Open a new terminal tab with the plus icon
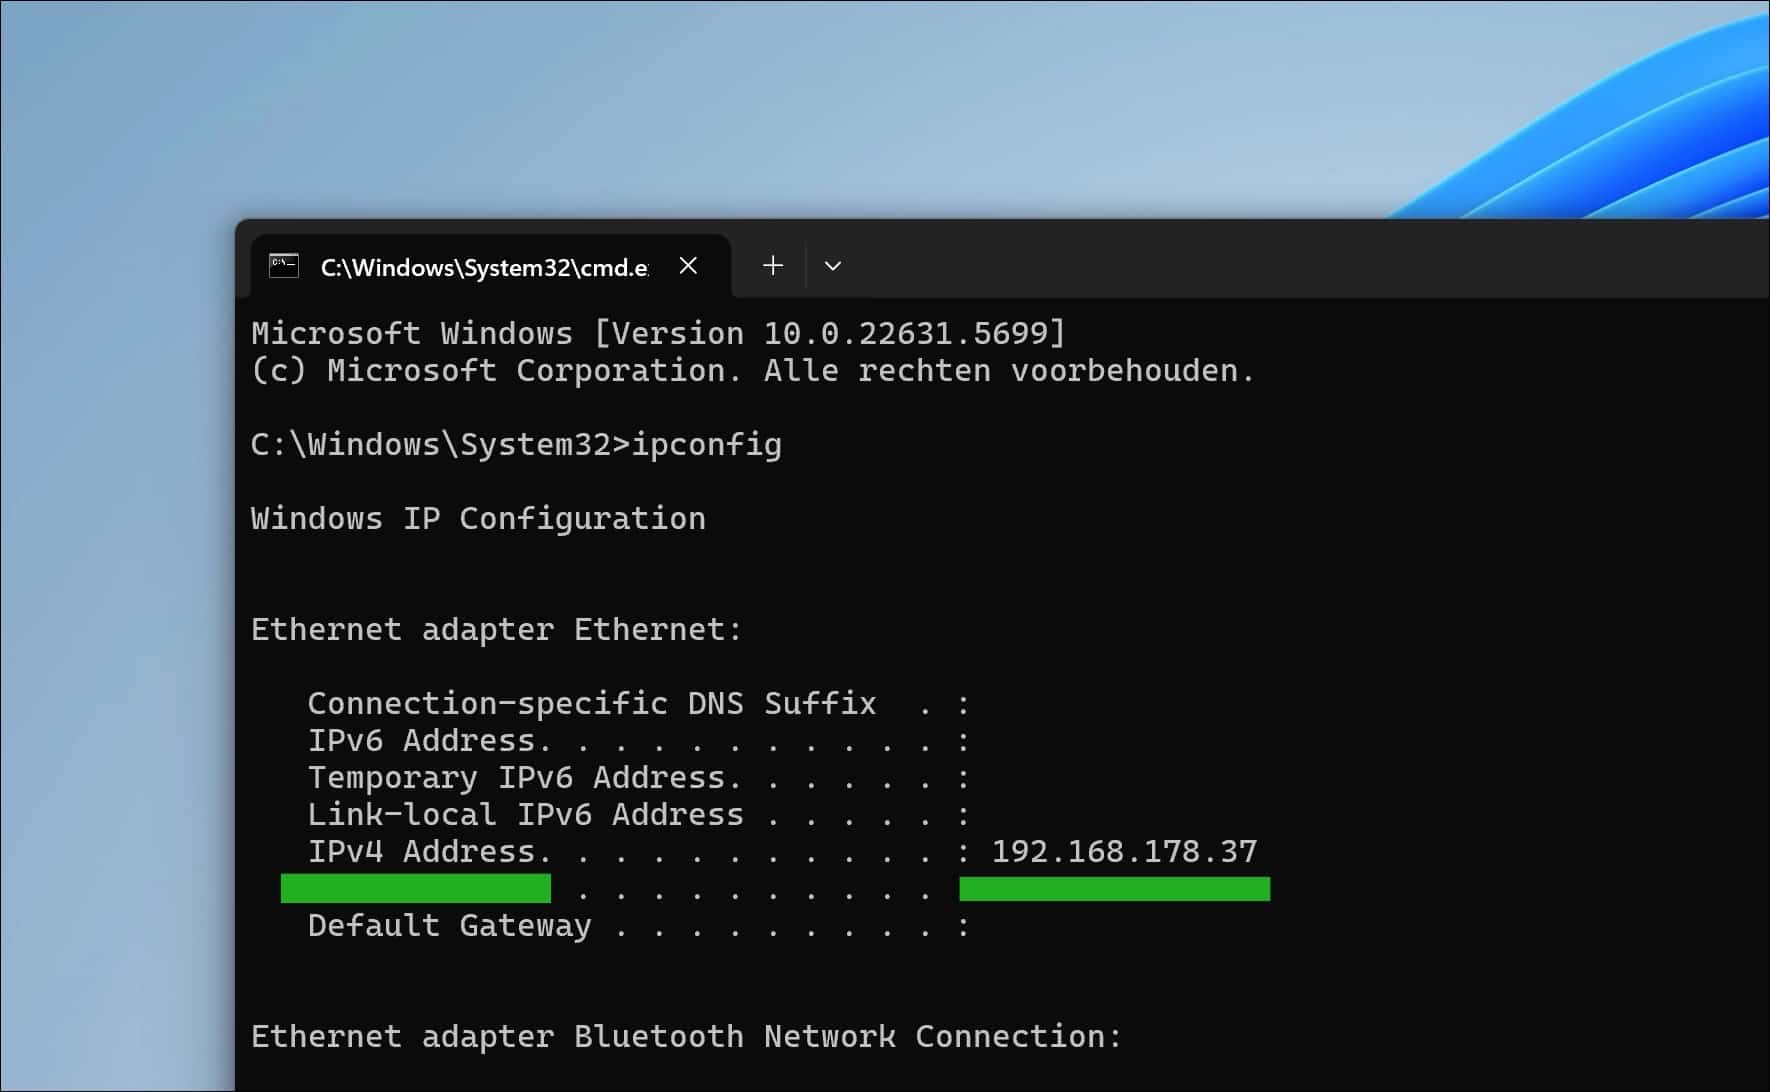Viewport: 1770px width, 1092px height. coord(772,265)
